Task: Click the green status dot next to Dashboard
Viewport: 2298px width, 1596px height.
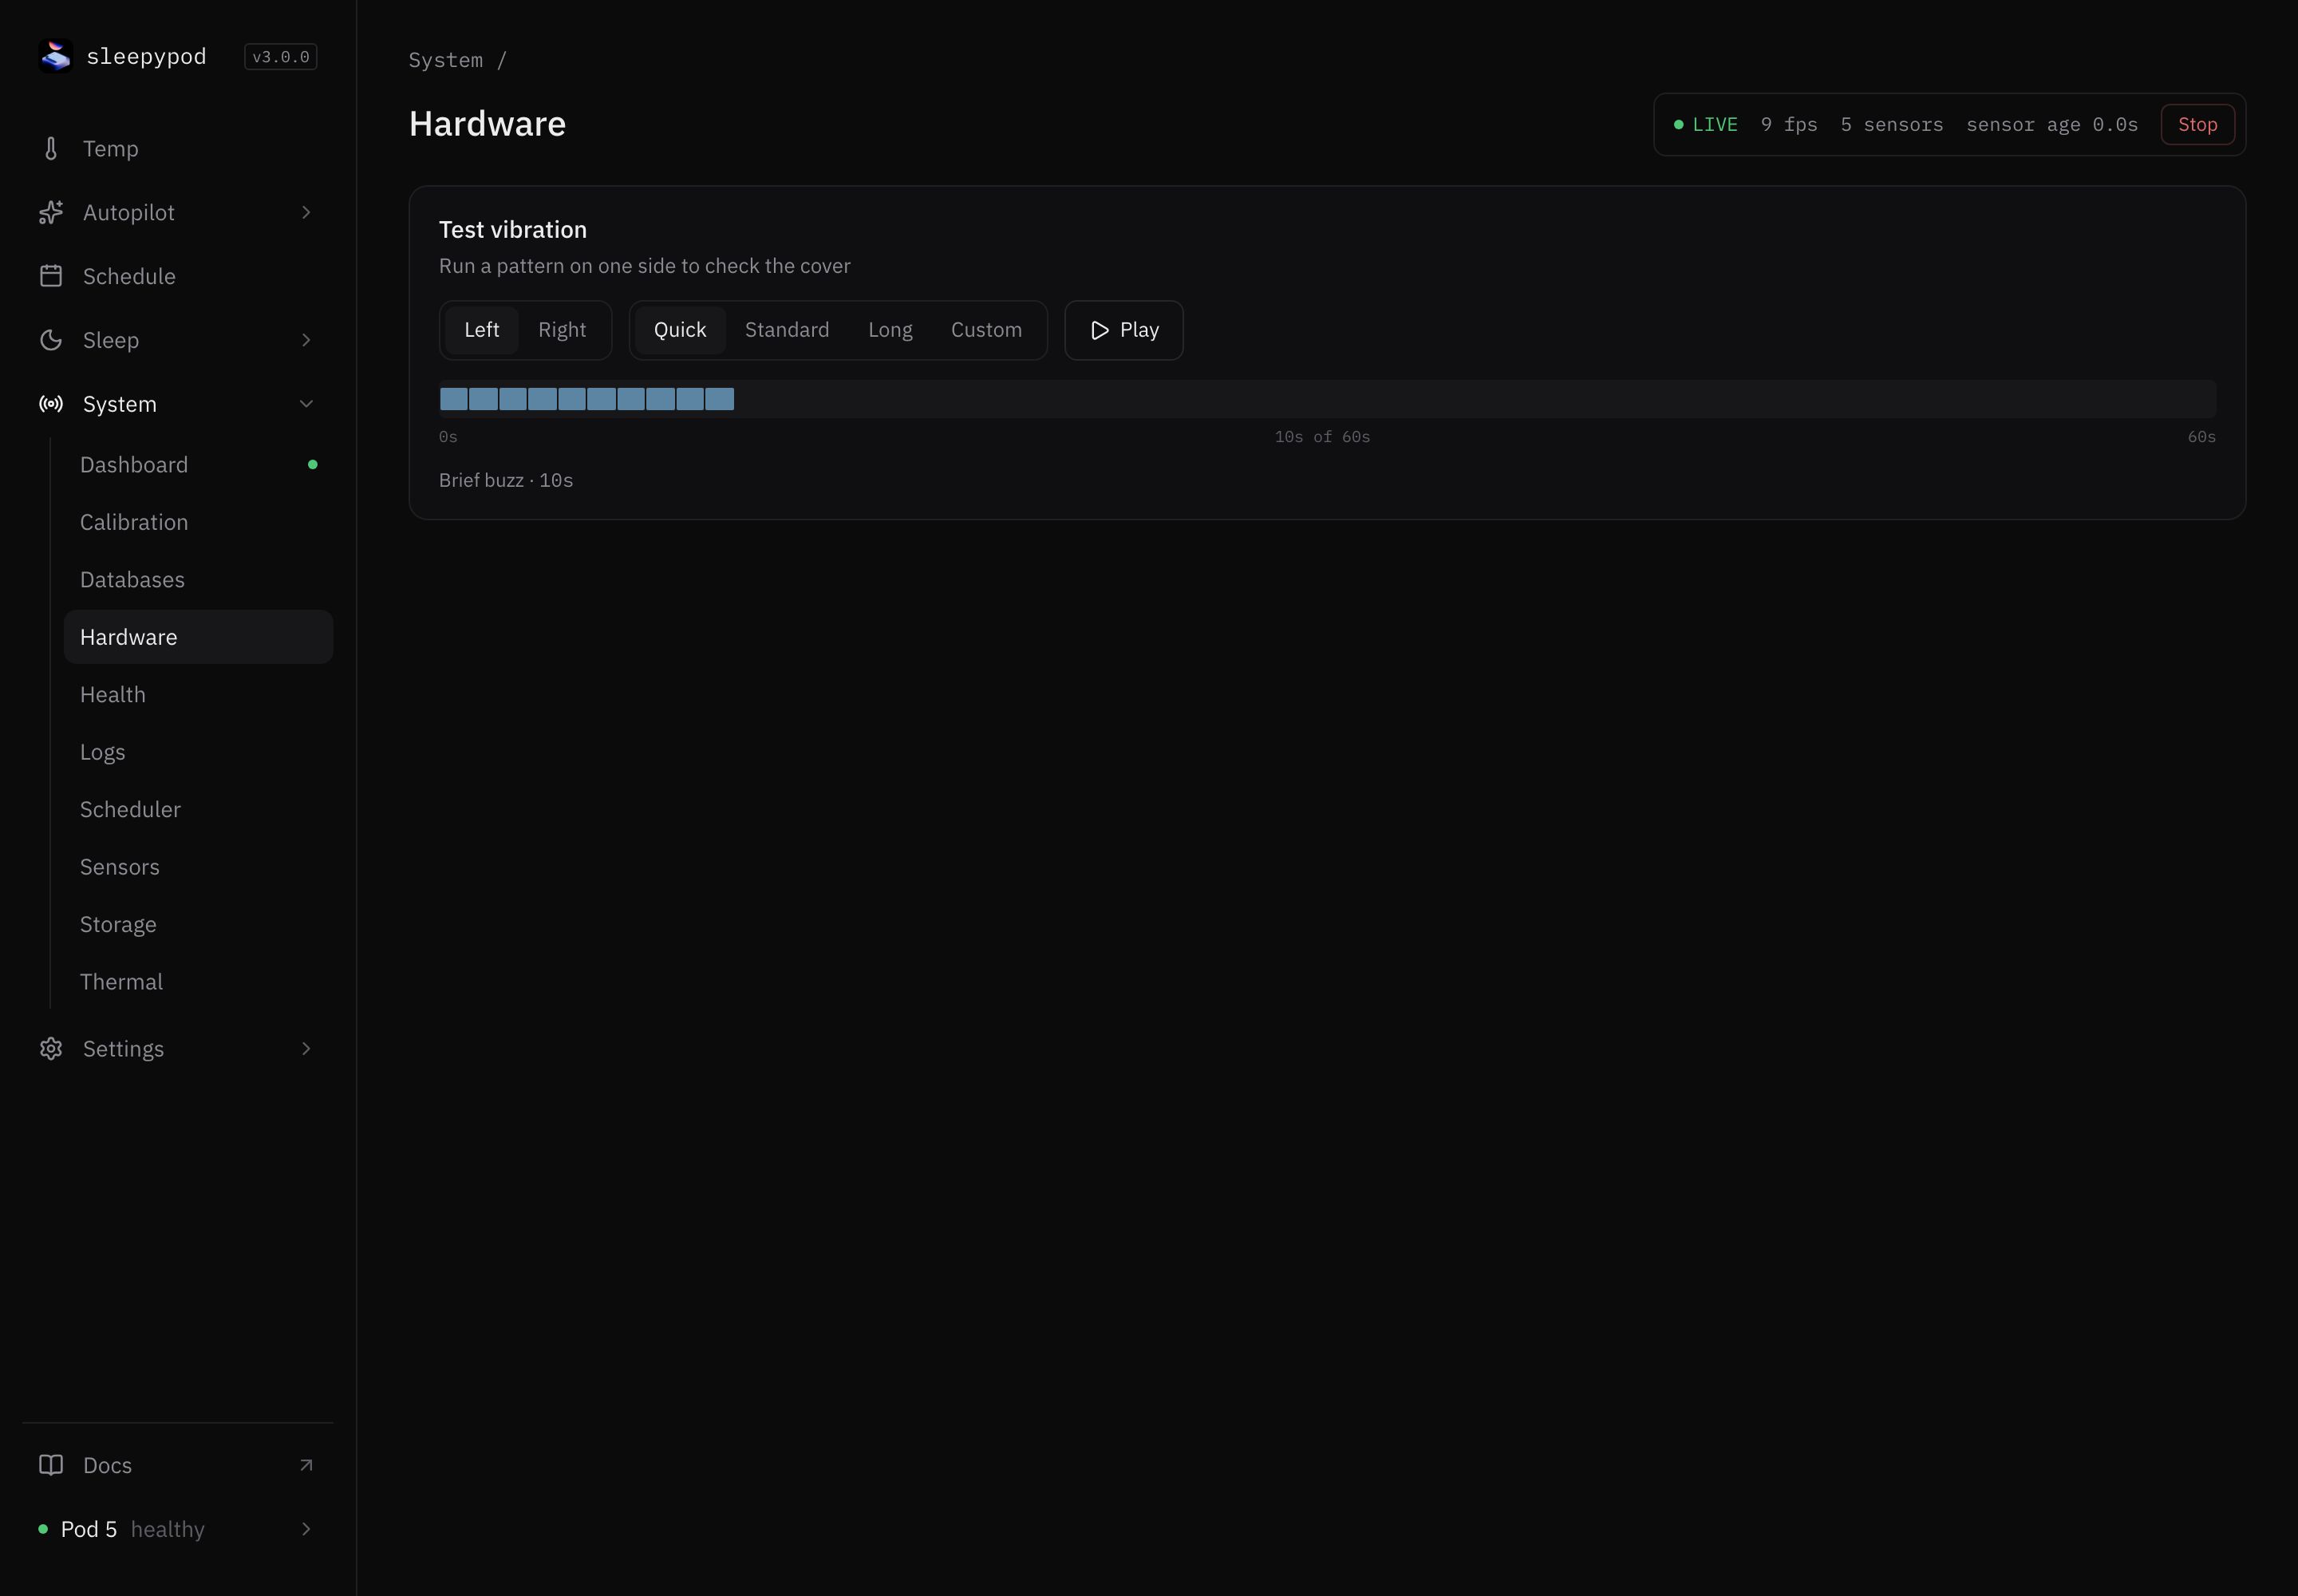Action: point(313,464)
